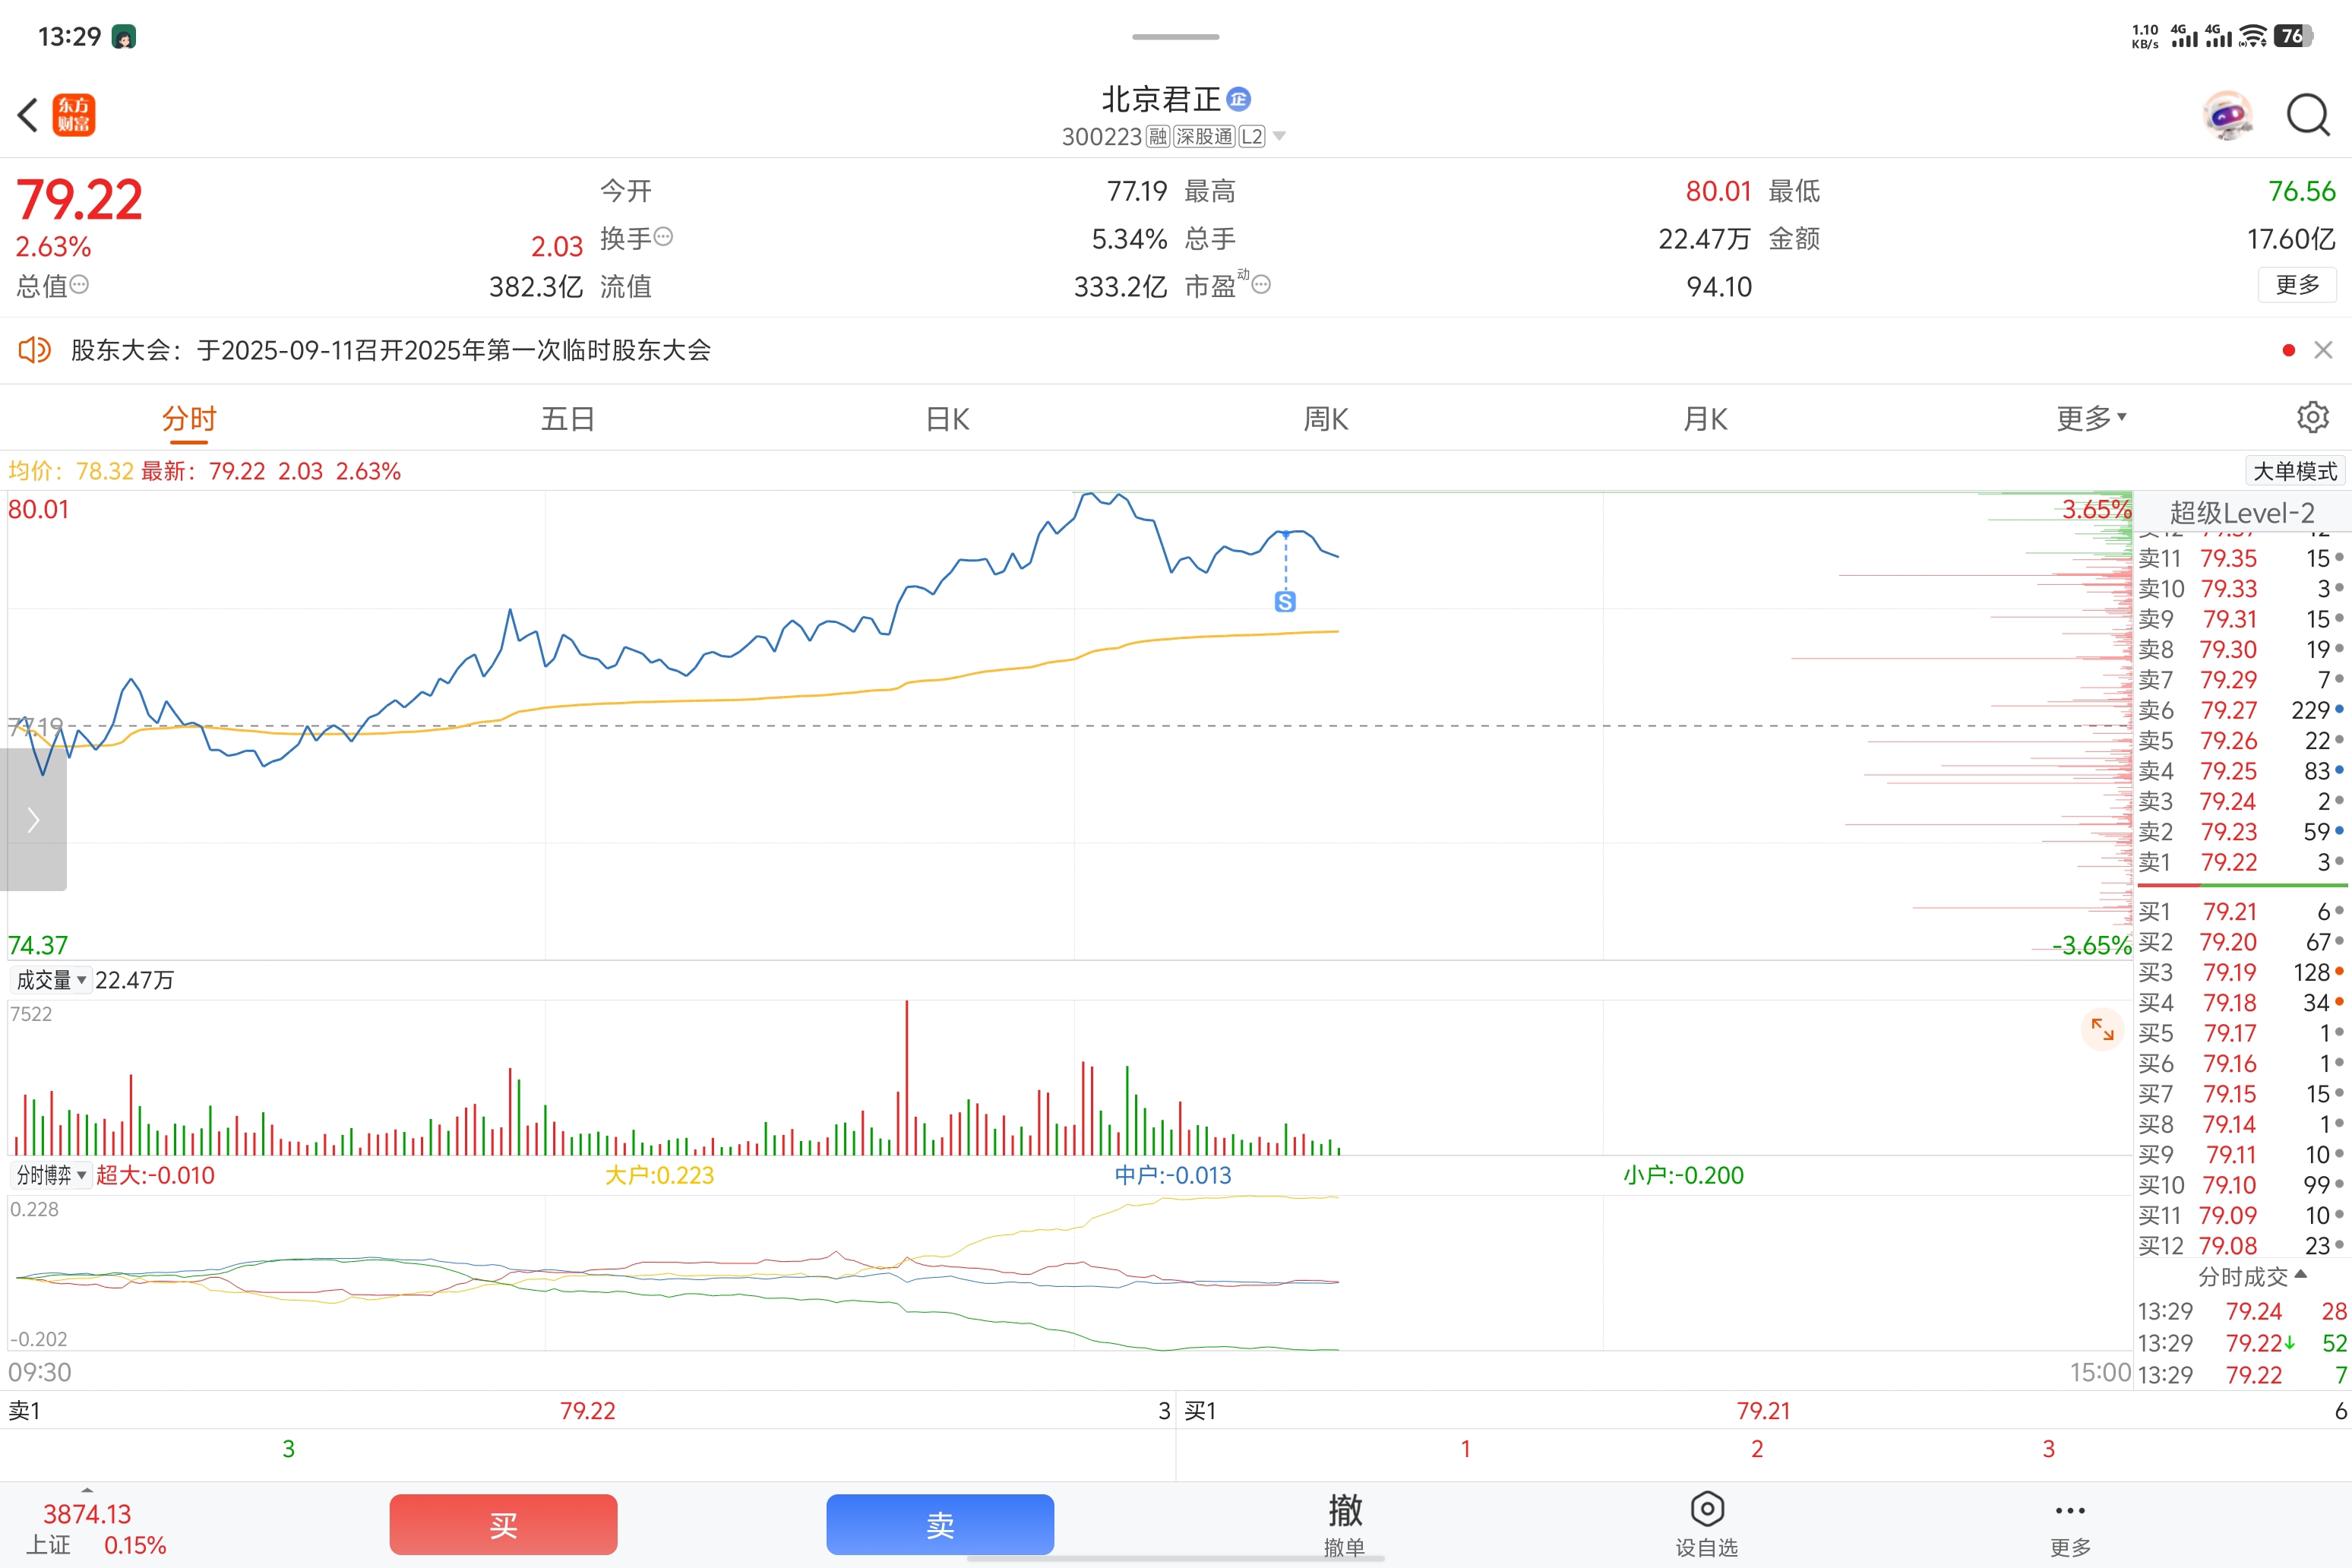The image size is (2352, 1568).
Task: Tap the 深股通 tag
Action: [1204, 136]
